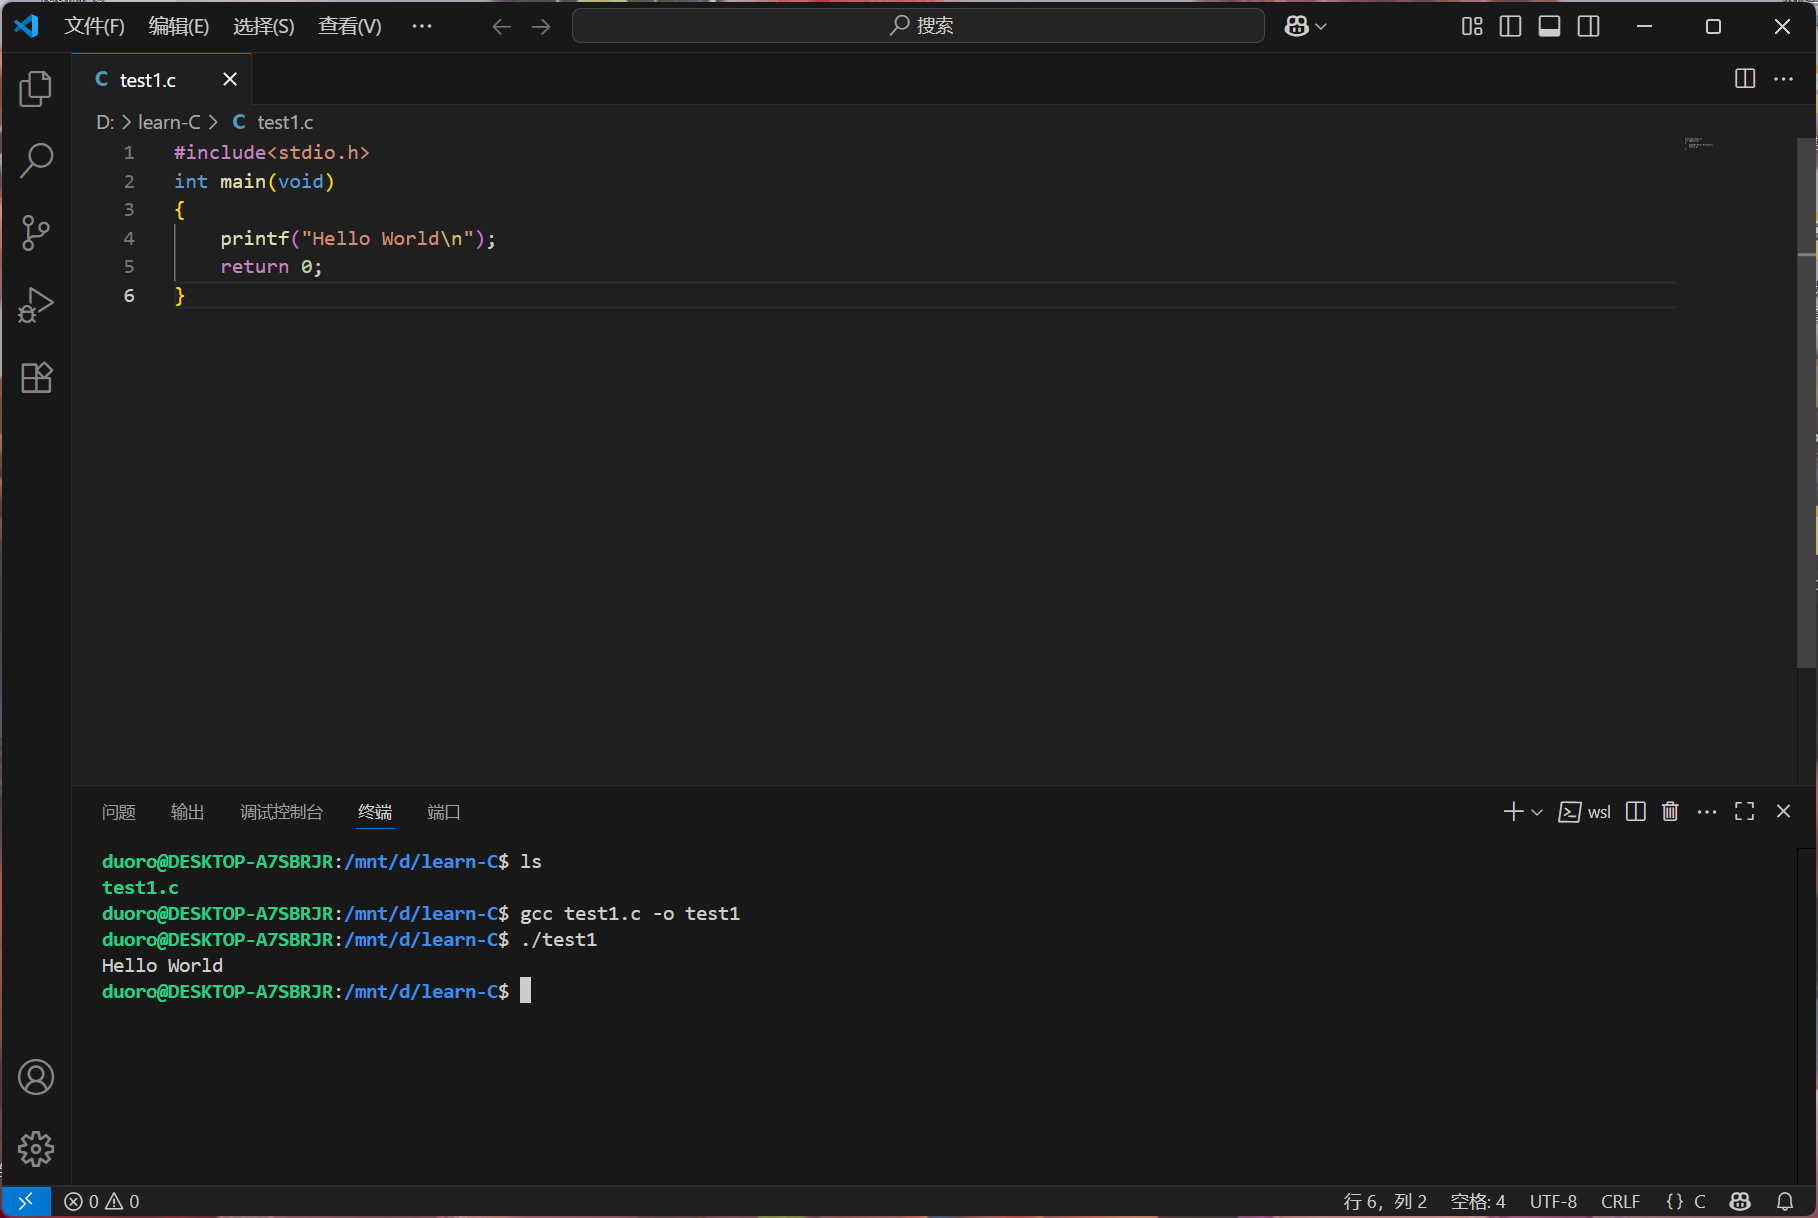Image resolution: width=1818 pixels, height=1218 pixels.
Task: Change end of line sequence CRLF
Action: pyautogui.click(x=1621, y=1201)
